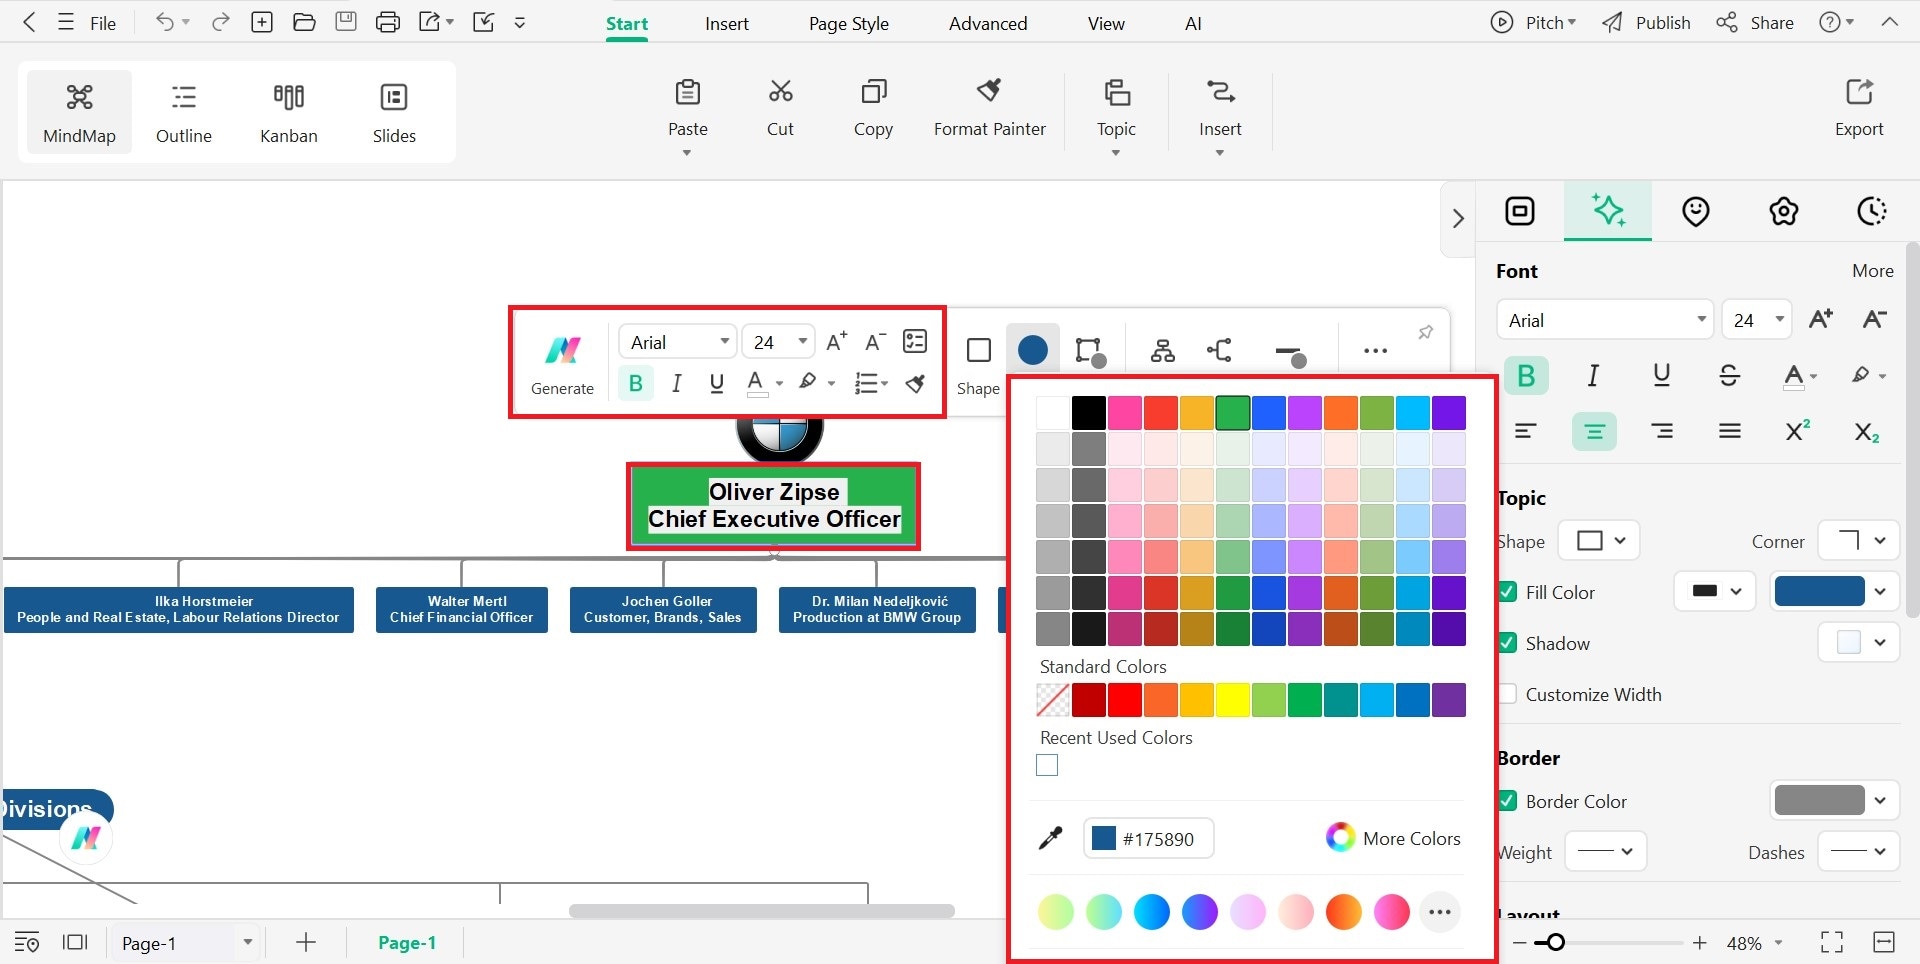
Task: Open the Topic Shape dropdown in right panel
Action: (x=1600, y=541)
